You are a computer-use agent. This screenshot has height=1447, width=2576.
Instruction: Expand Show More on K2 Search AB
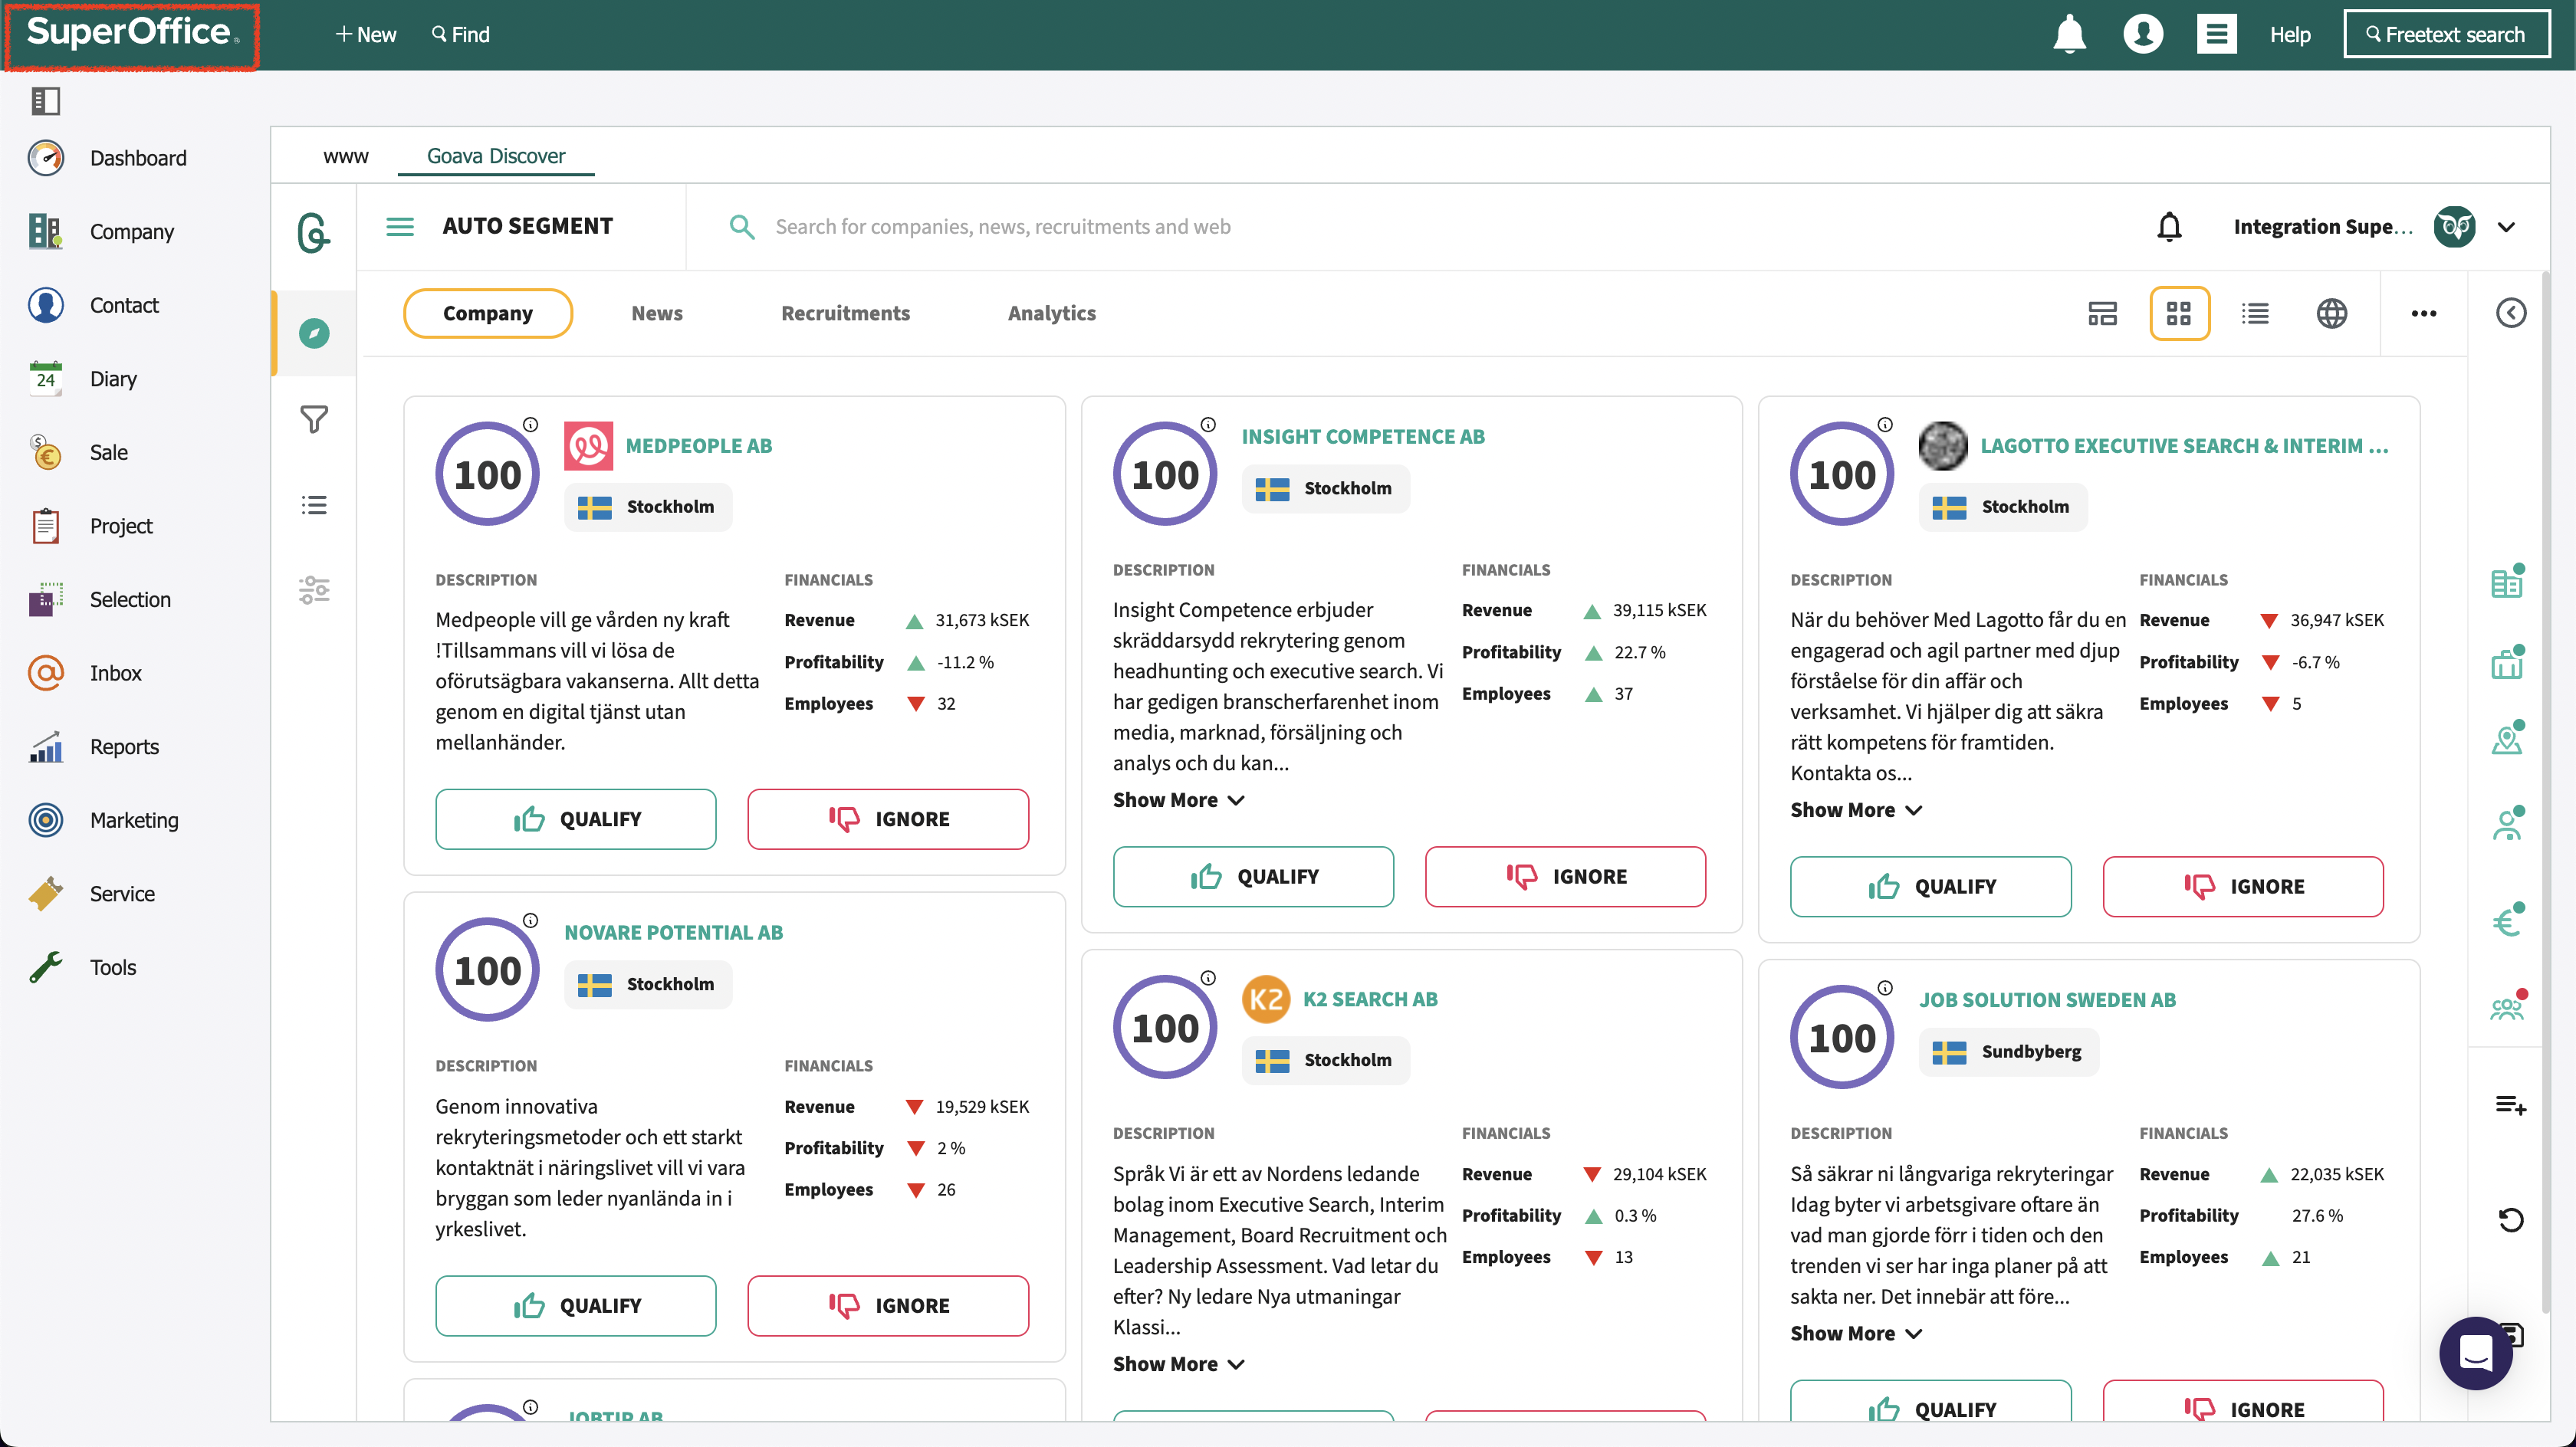pos(1178,1364)
